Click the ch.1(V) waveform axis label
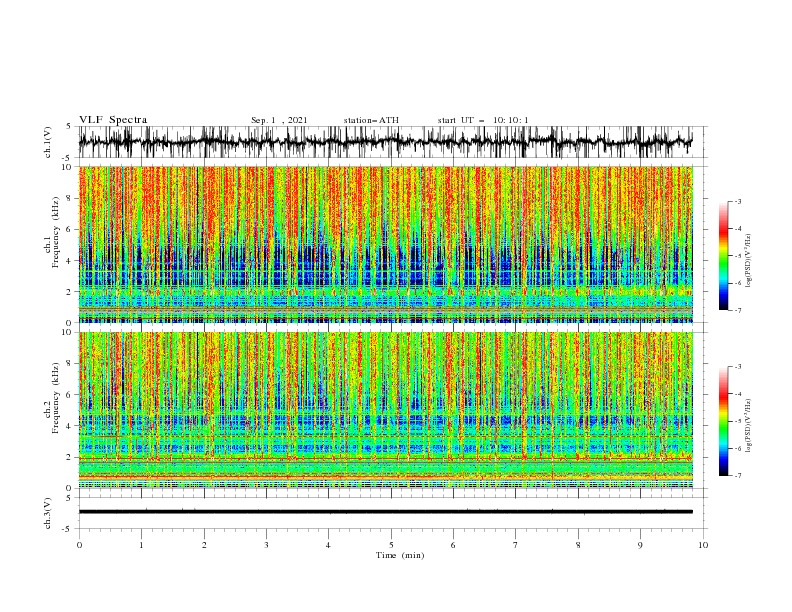The width and height of the screenshot is (792, 612). click(48, 142)
